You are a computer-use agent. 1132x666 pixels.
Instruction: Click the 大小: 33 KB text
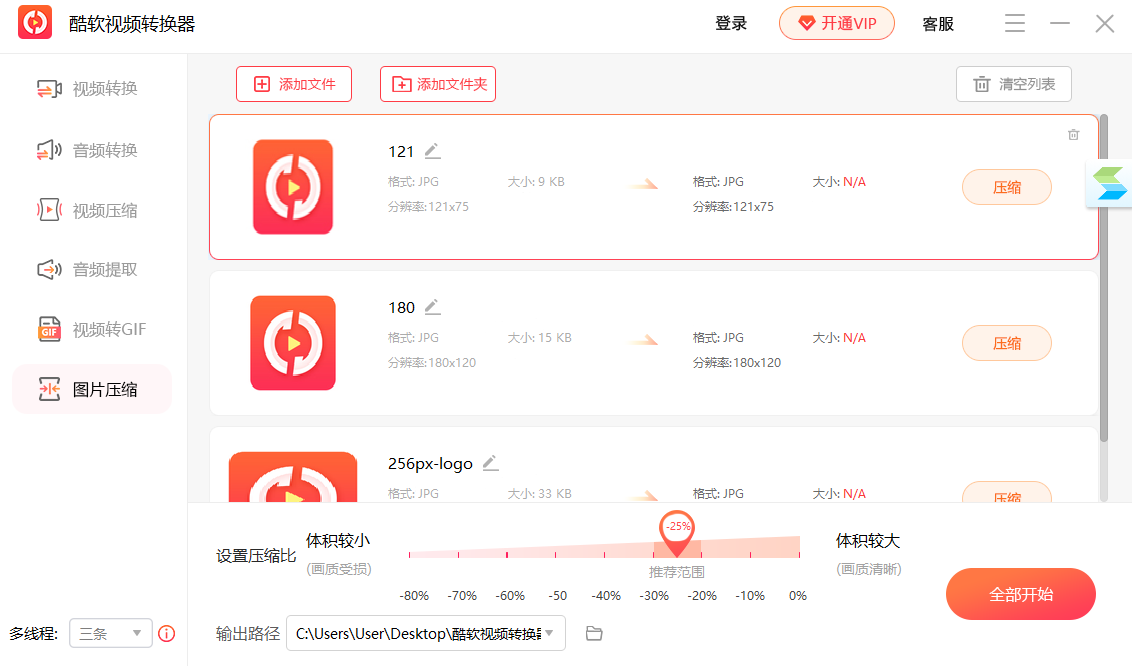(x=539, y=494)
